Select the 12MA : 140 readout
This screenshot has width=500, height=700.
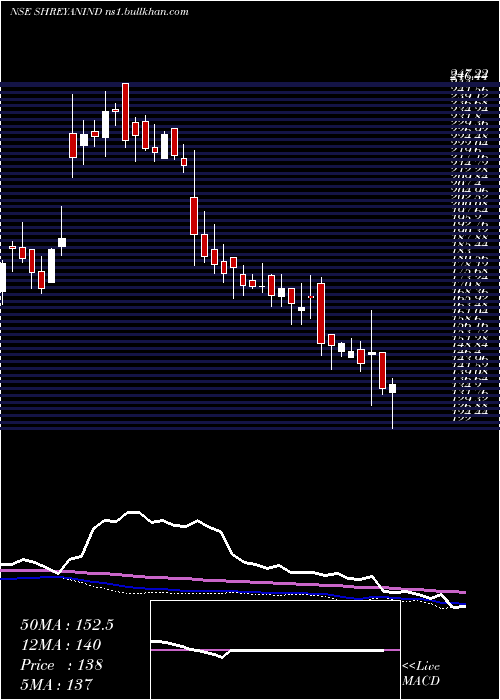[61, 645]
